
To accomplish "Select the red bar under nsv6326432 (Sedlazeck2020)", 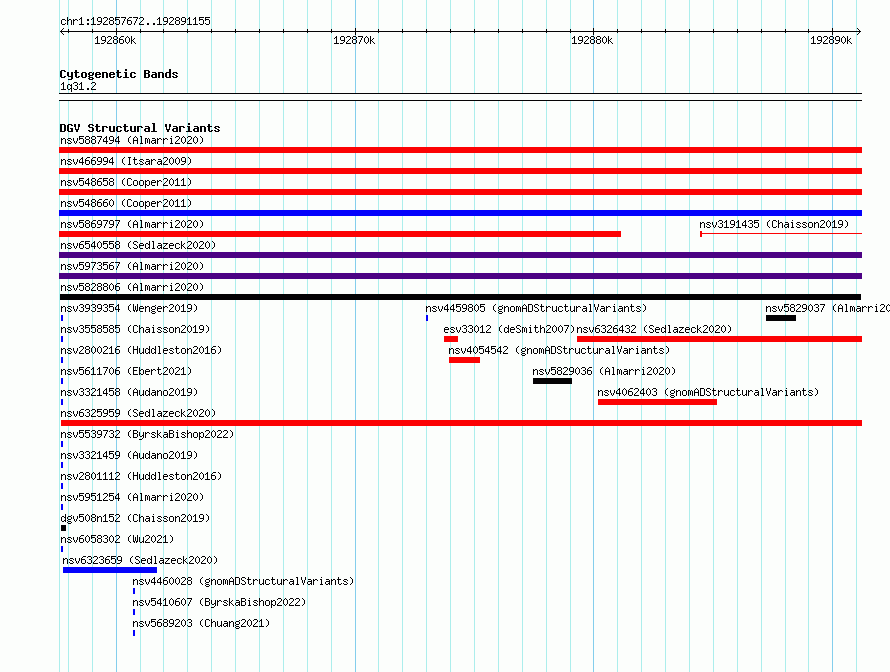I will pyautogui.click(x=719, y=339).
